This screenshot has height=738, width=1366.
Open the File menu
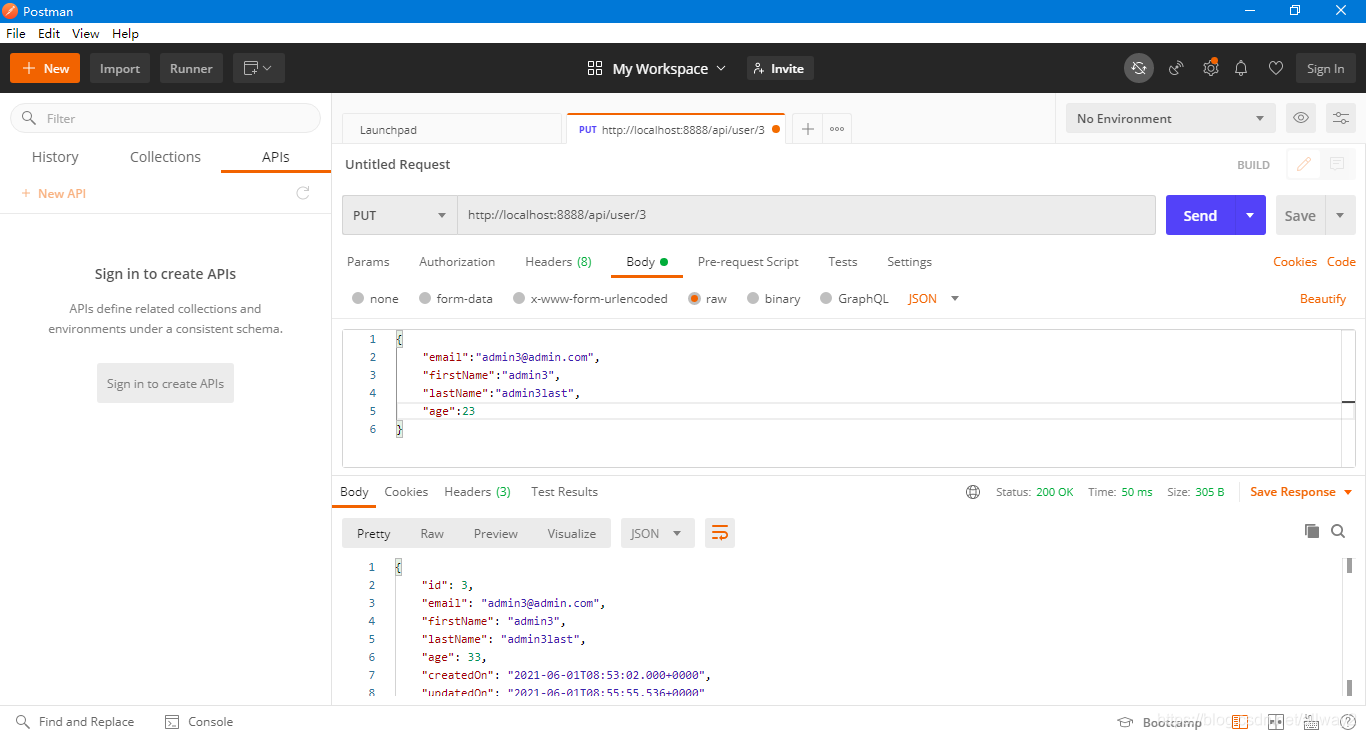click(15, 33)
